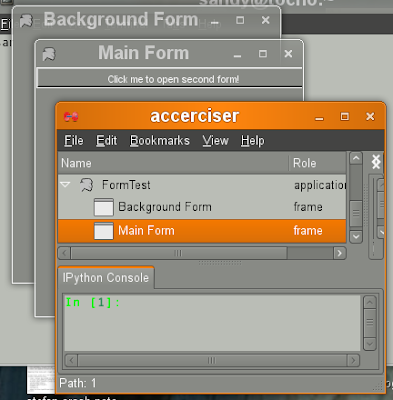Click the 'application' role cell of FormTest
This screenshot has width=393, height=400.
(x=320, y=185)
